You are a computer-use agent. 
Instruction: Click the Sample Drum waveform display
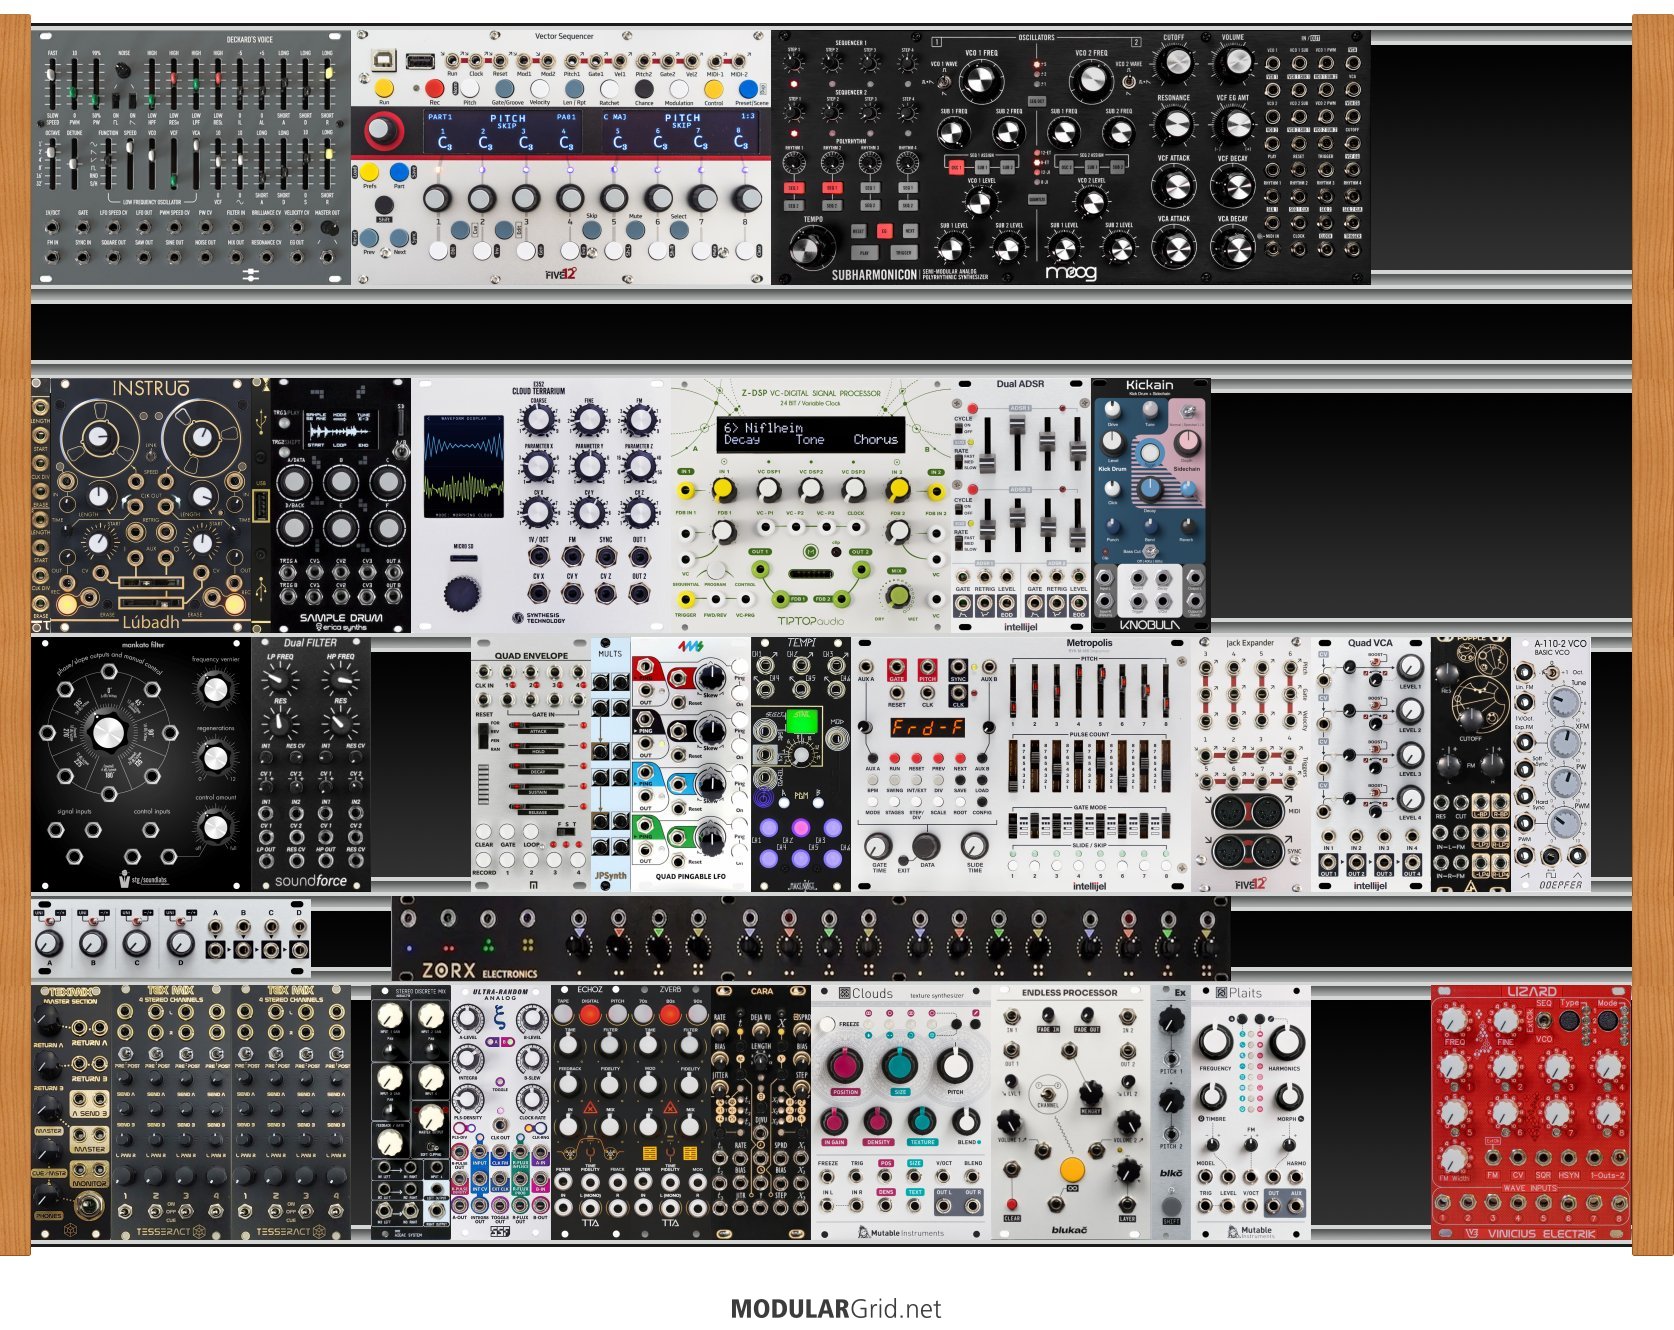tap(339, 429)
